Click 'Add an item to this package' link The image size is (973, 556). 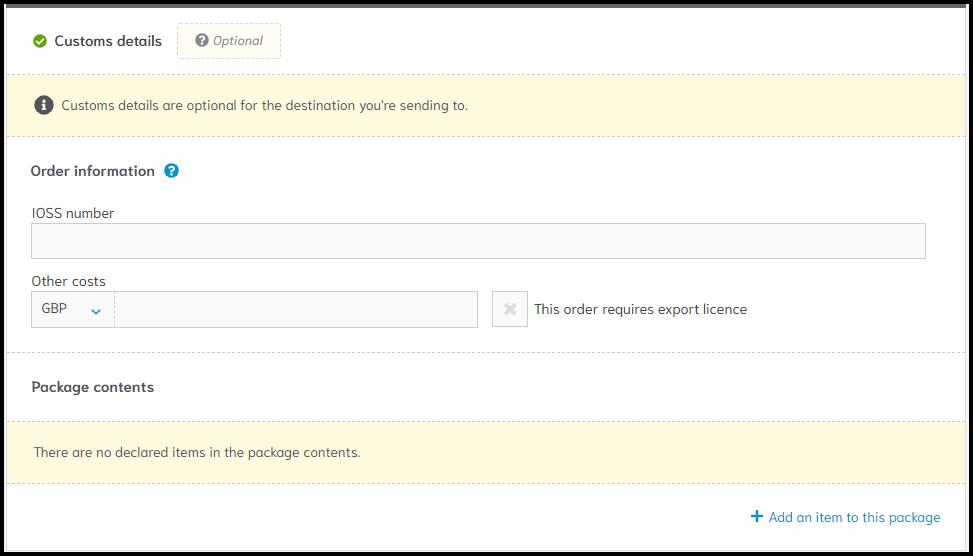pos(854,517)
